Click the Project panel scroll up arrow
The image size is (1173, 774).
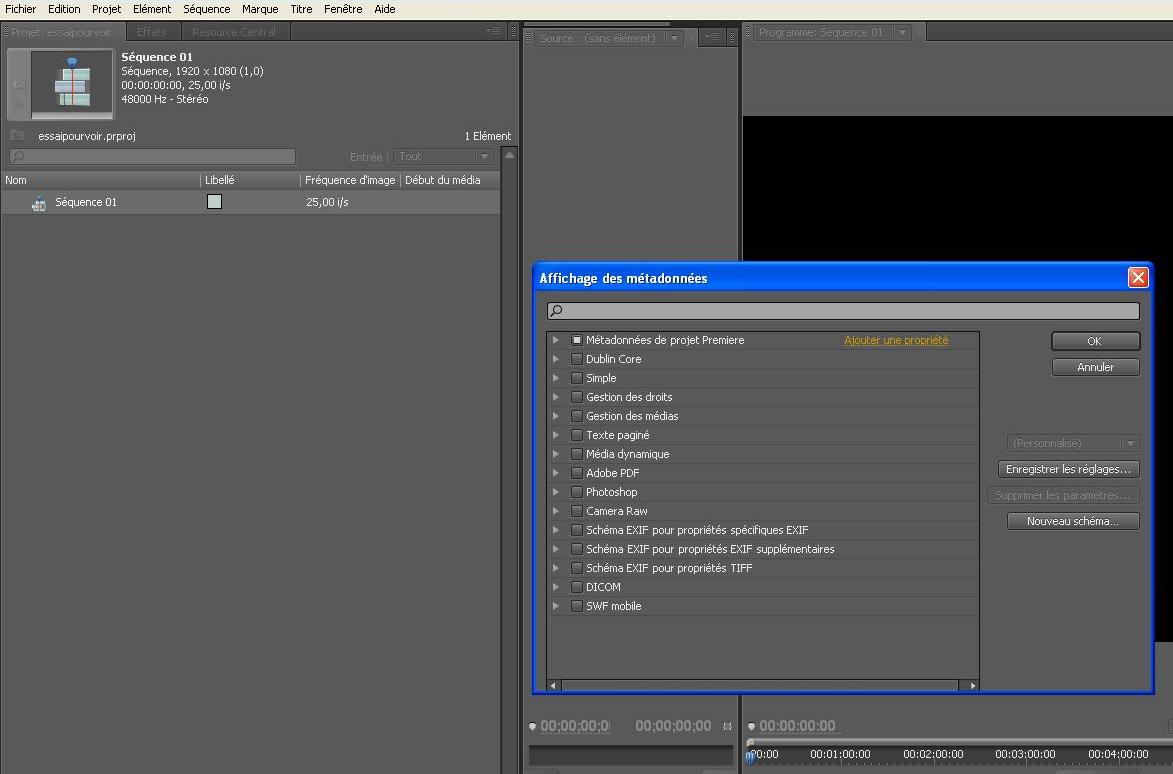click(x=509, y=155)
